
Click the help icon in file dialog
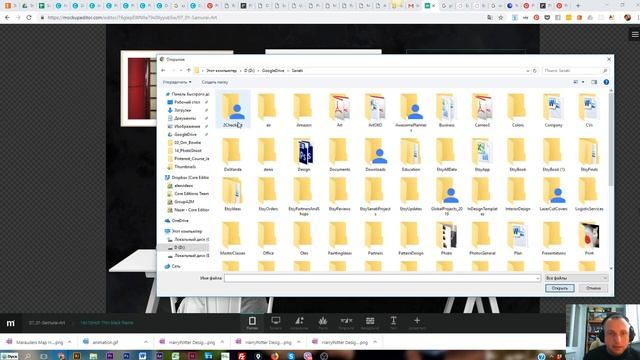606,82
